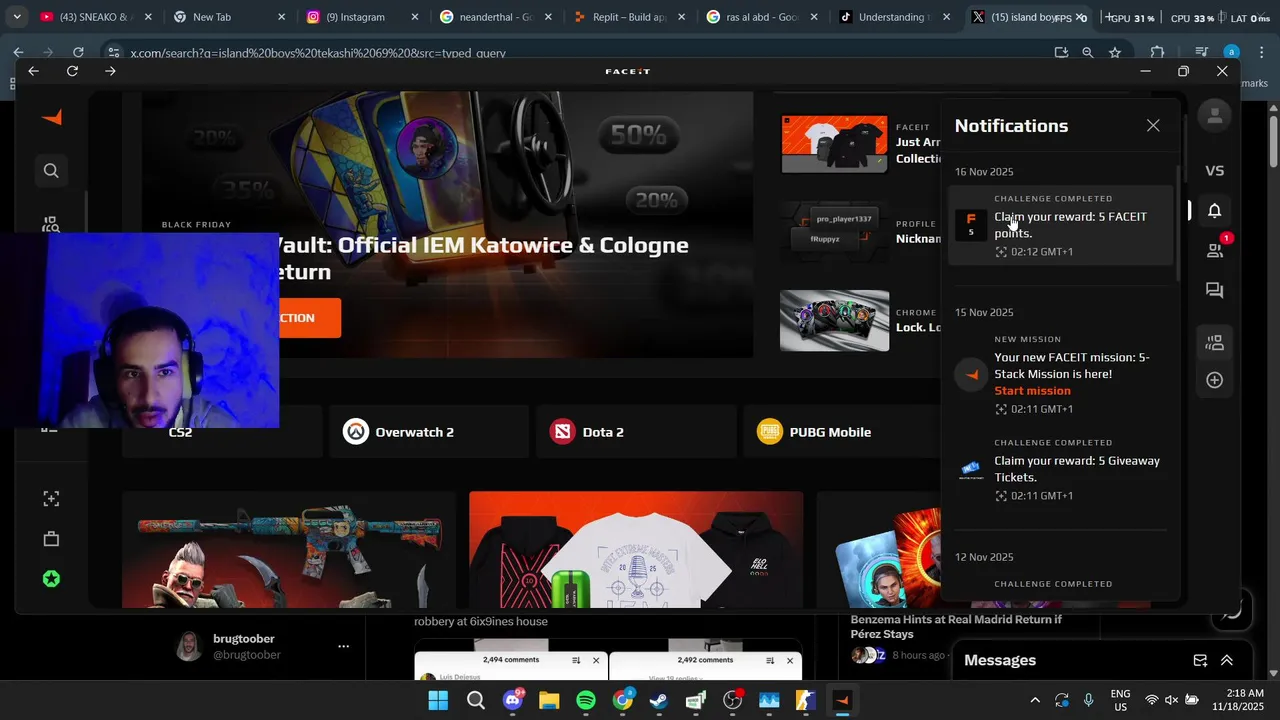Go forward in the FACEIT window
The height and width of the screenshot is (720, 1280).
tap(110, 71)
